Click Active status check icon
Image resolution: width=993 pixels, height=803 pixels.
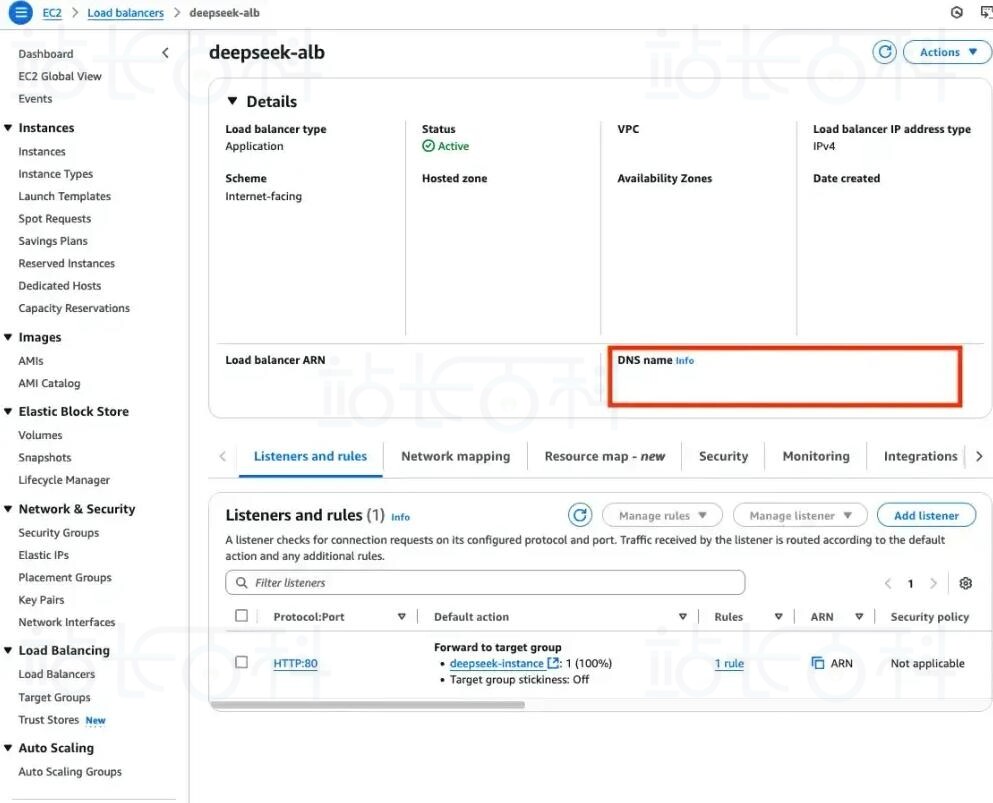click(428, 146)
